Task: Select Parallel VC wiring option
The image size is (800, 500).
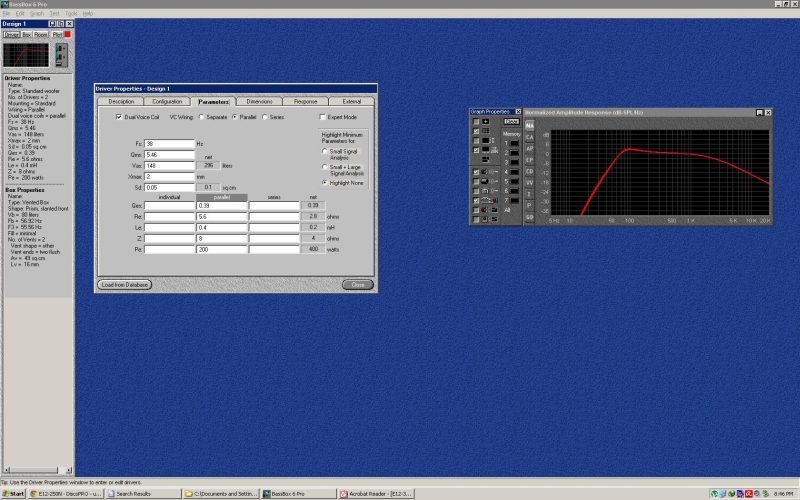Action: tap(235, 117)
